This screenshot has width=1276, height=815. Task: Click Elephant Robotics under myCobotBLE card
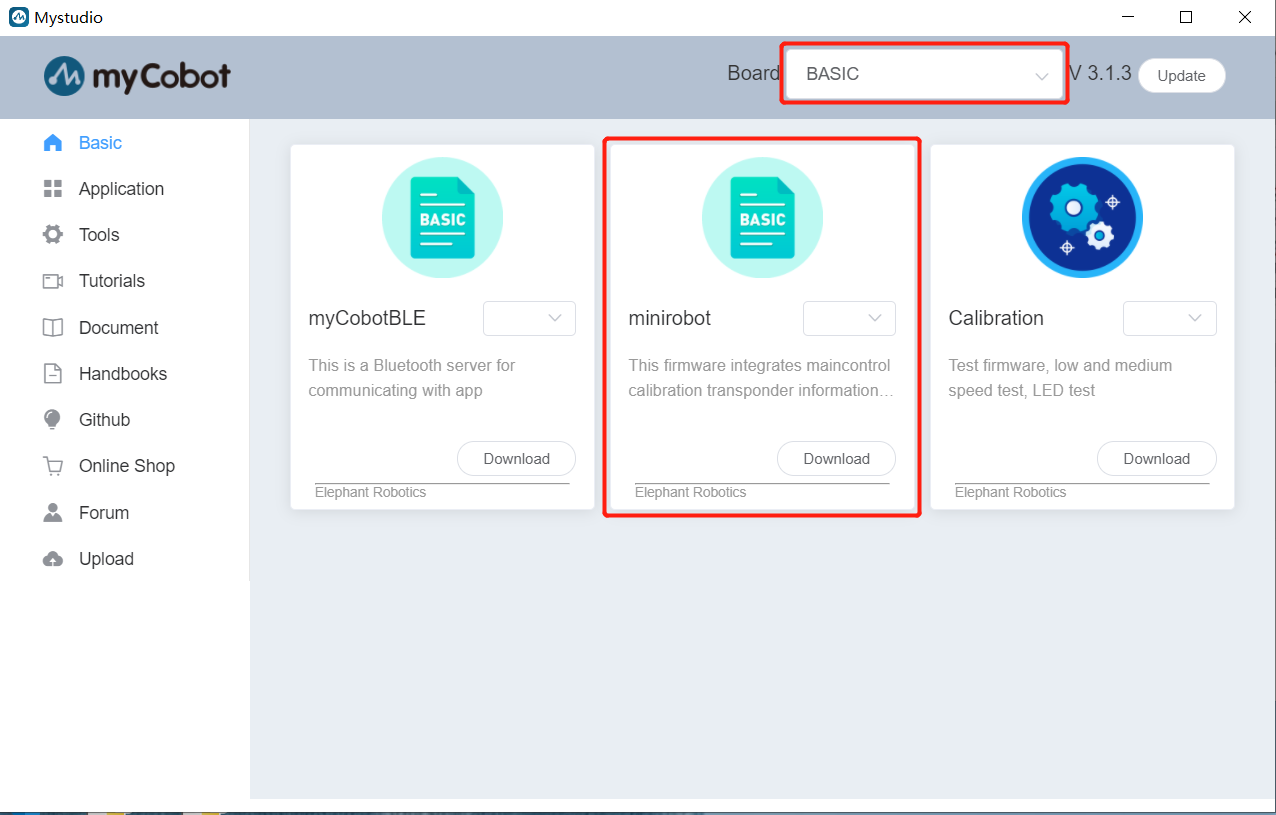370,492
